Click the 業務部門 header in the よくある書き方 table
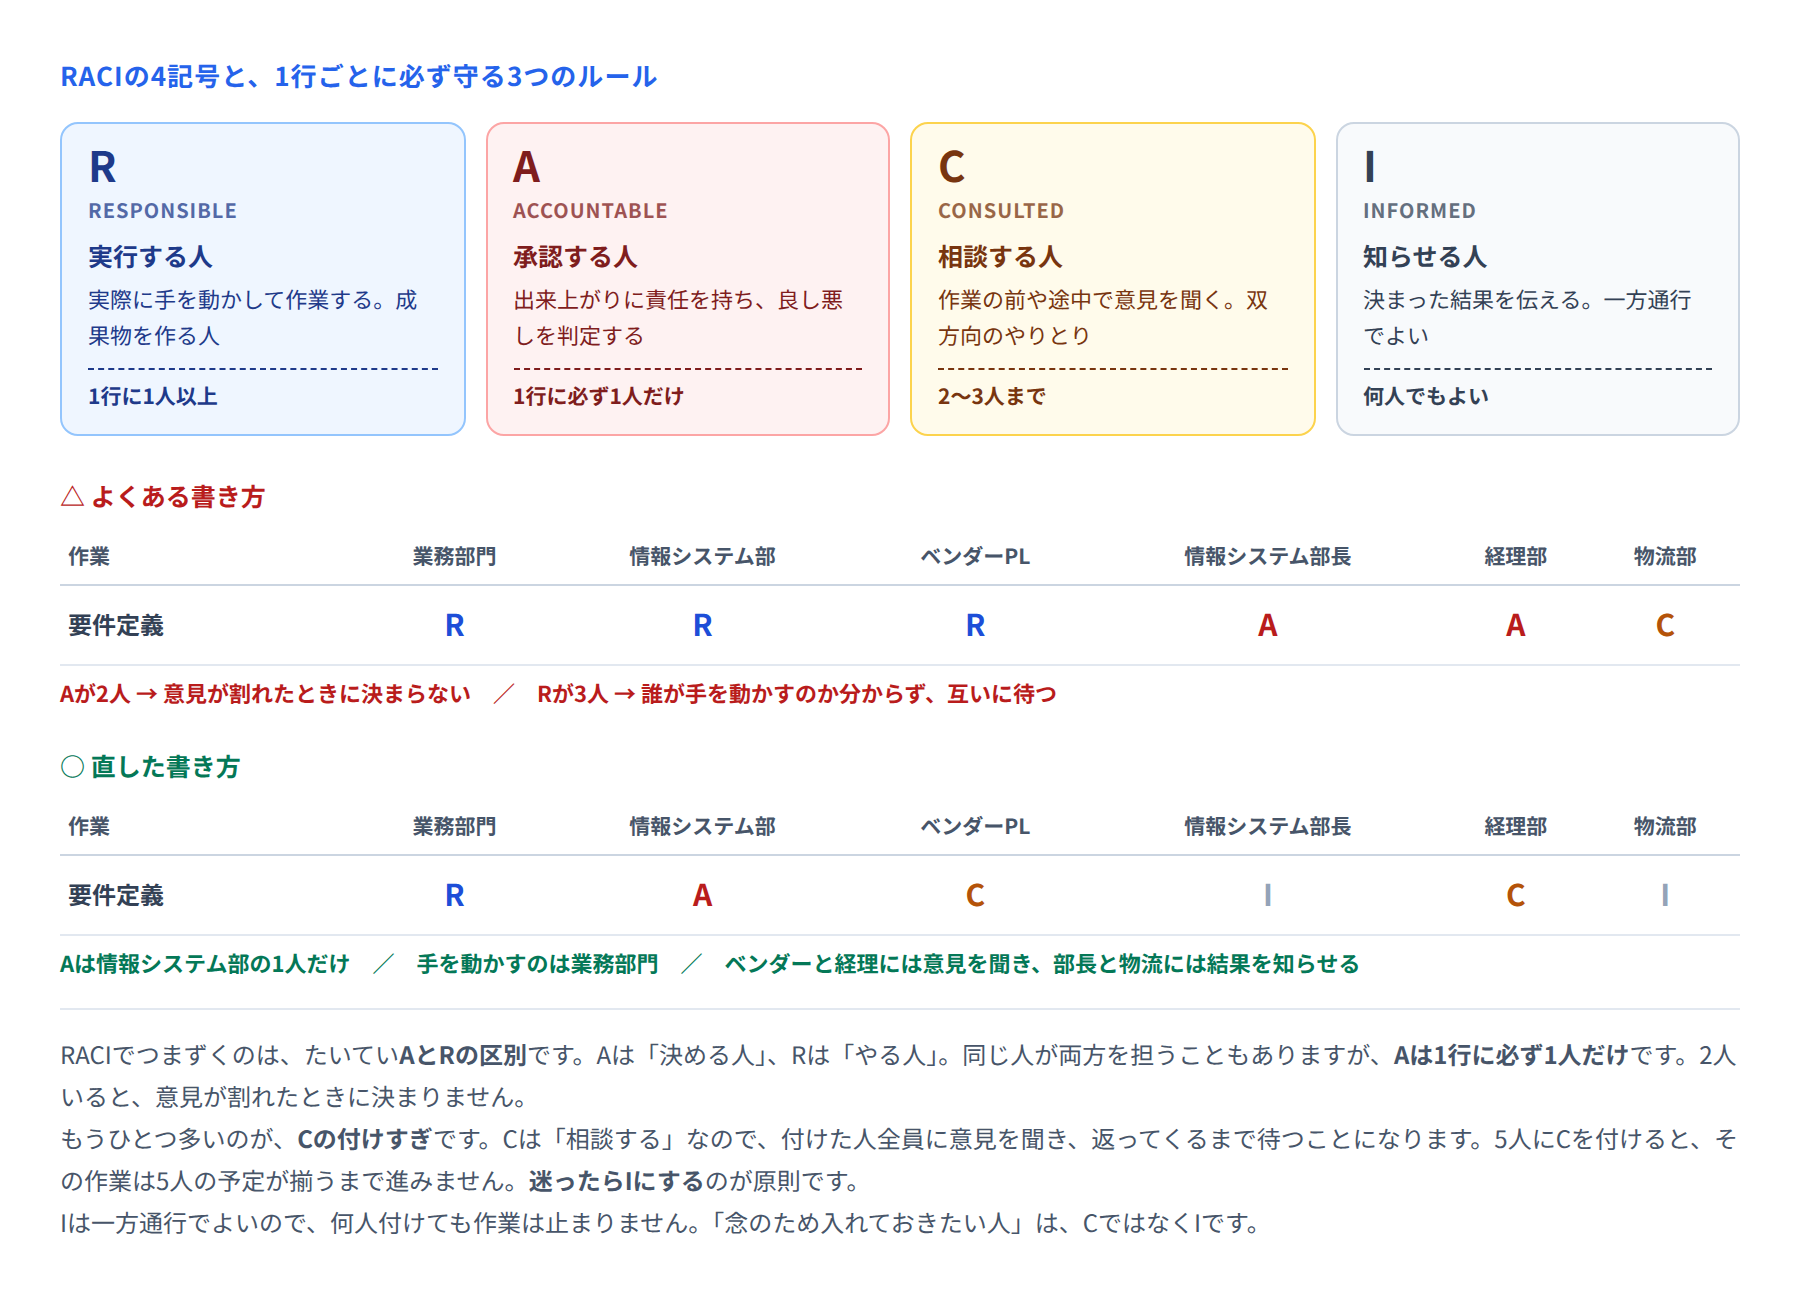This screenshot has width=1800, height=1306. [455, 557]
